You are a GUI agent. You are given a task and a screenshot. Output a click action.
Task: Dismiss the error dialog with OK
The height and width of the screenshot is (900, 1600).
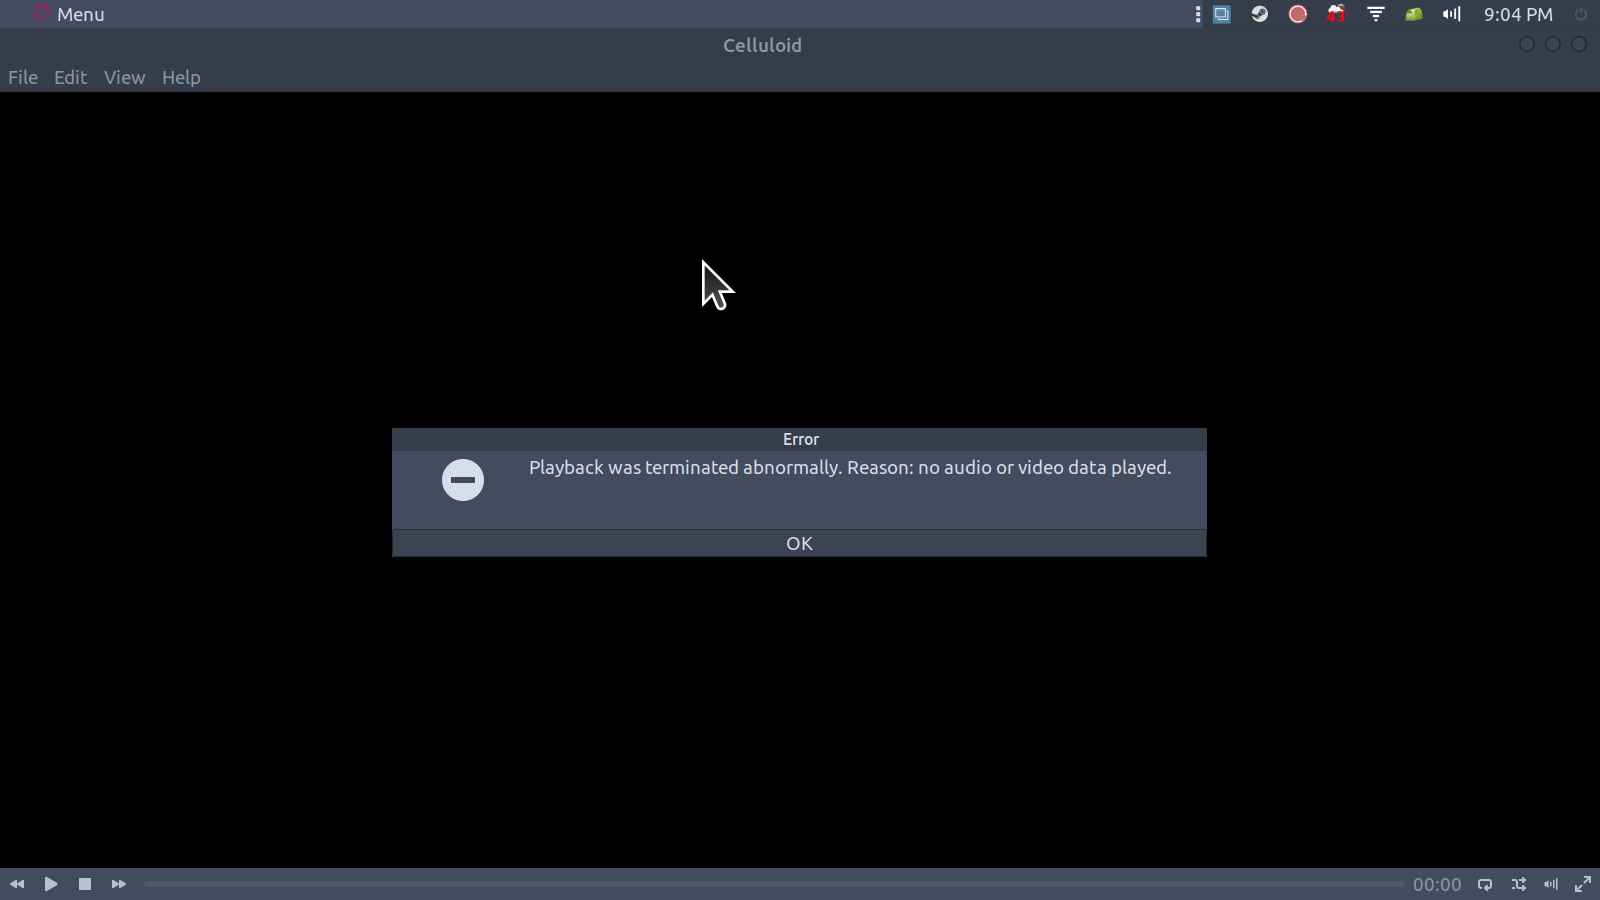(x=799, y=543)
